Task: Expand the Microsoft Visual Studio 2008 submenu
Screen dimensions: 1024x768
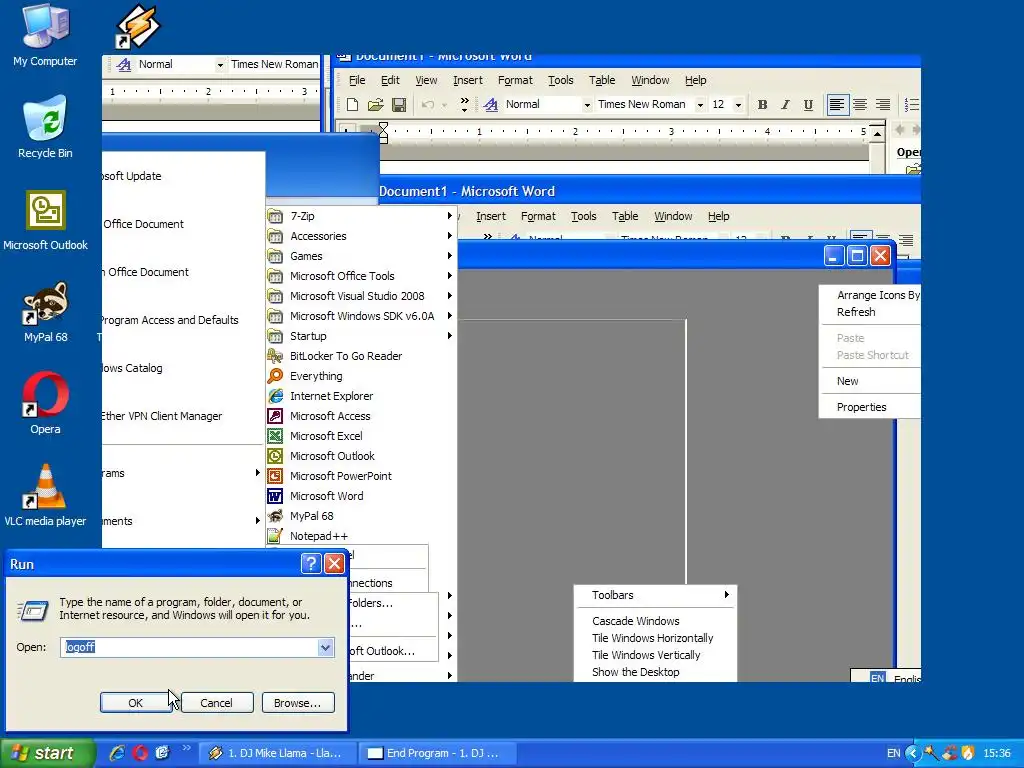Action: tap(361, 296)
